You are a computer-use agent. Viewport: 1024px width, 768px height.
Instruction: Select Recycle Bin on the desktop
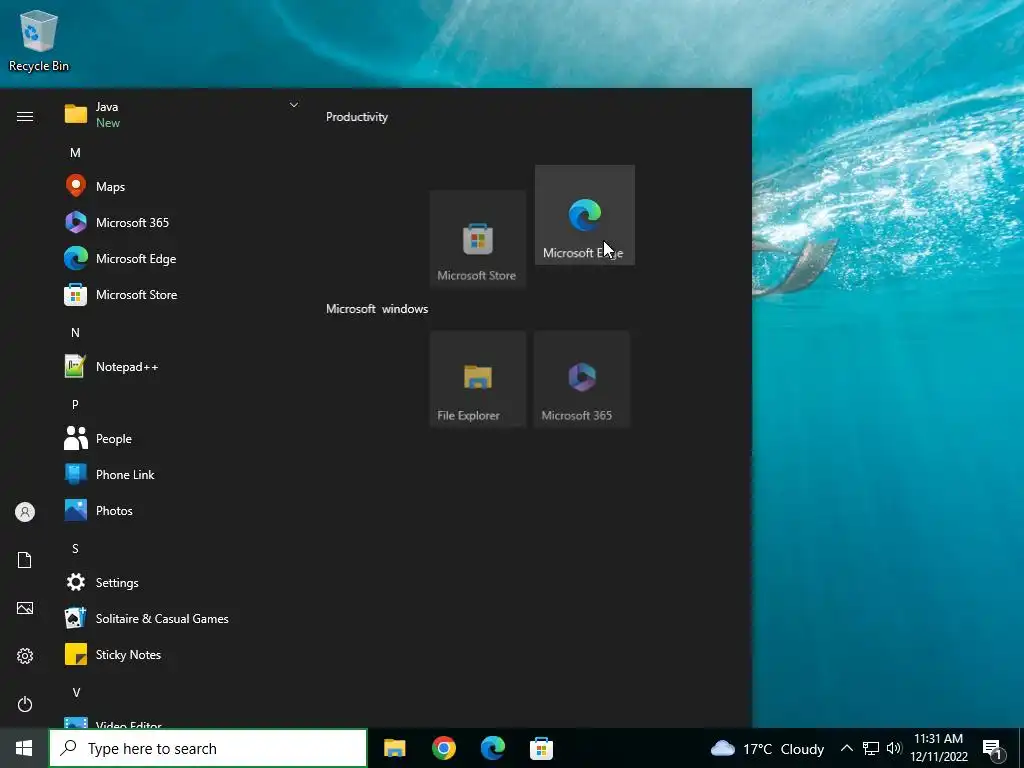click(x=39, y=40)
